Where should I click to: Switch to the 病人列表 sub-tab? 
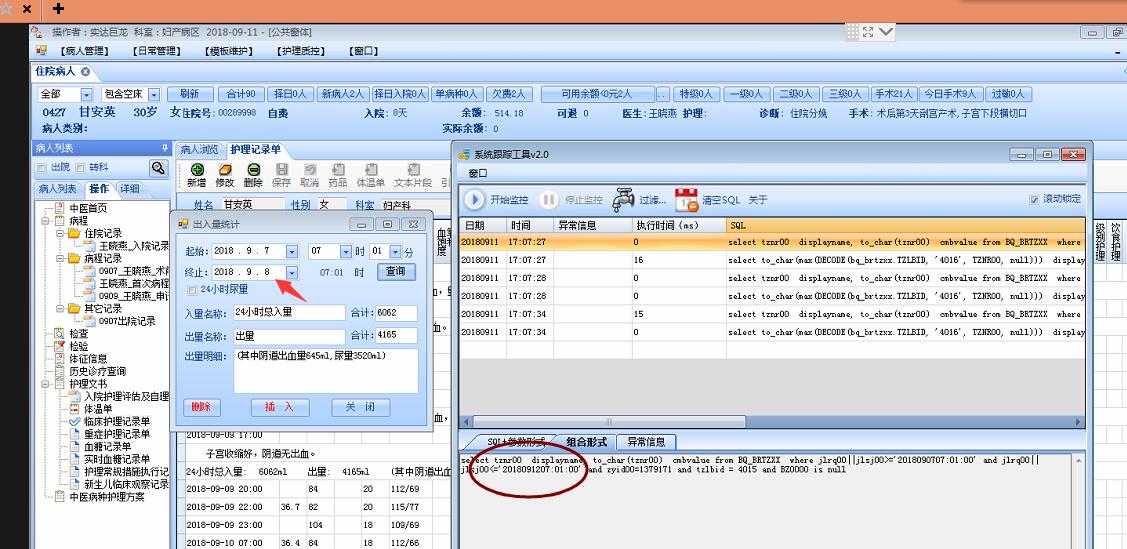tap(58, 189)
